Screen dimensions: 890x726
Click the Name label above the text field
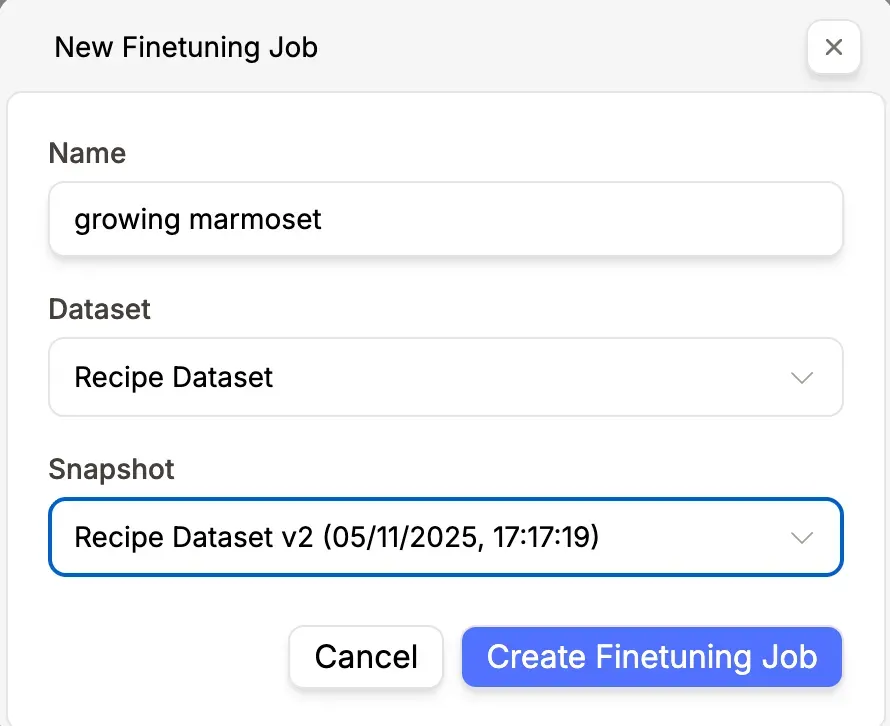tap(87, 153)
